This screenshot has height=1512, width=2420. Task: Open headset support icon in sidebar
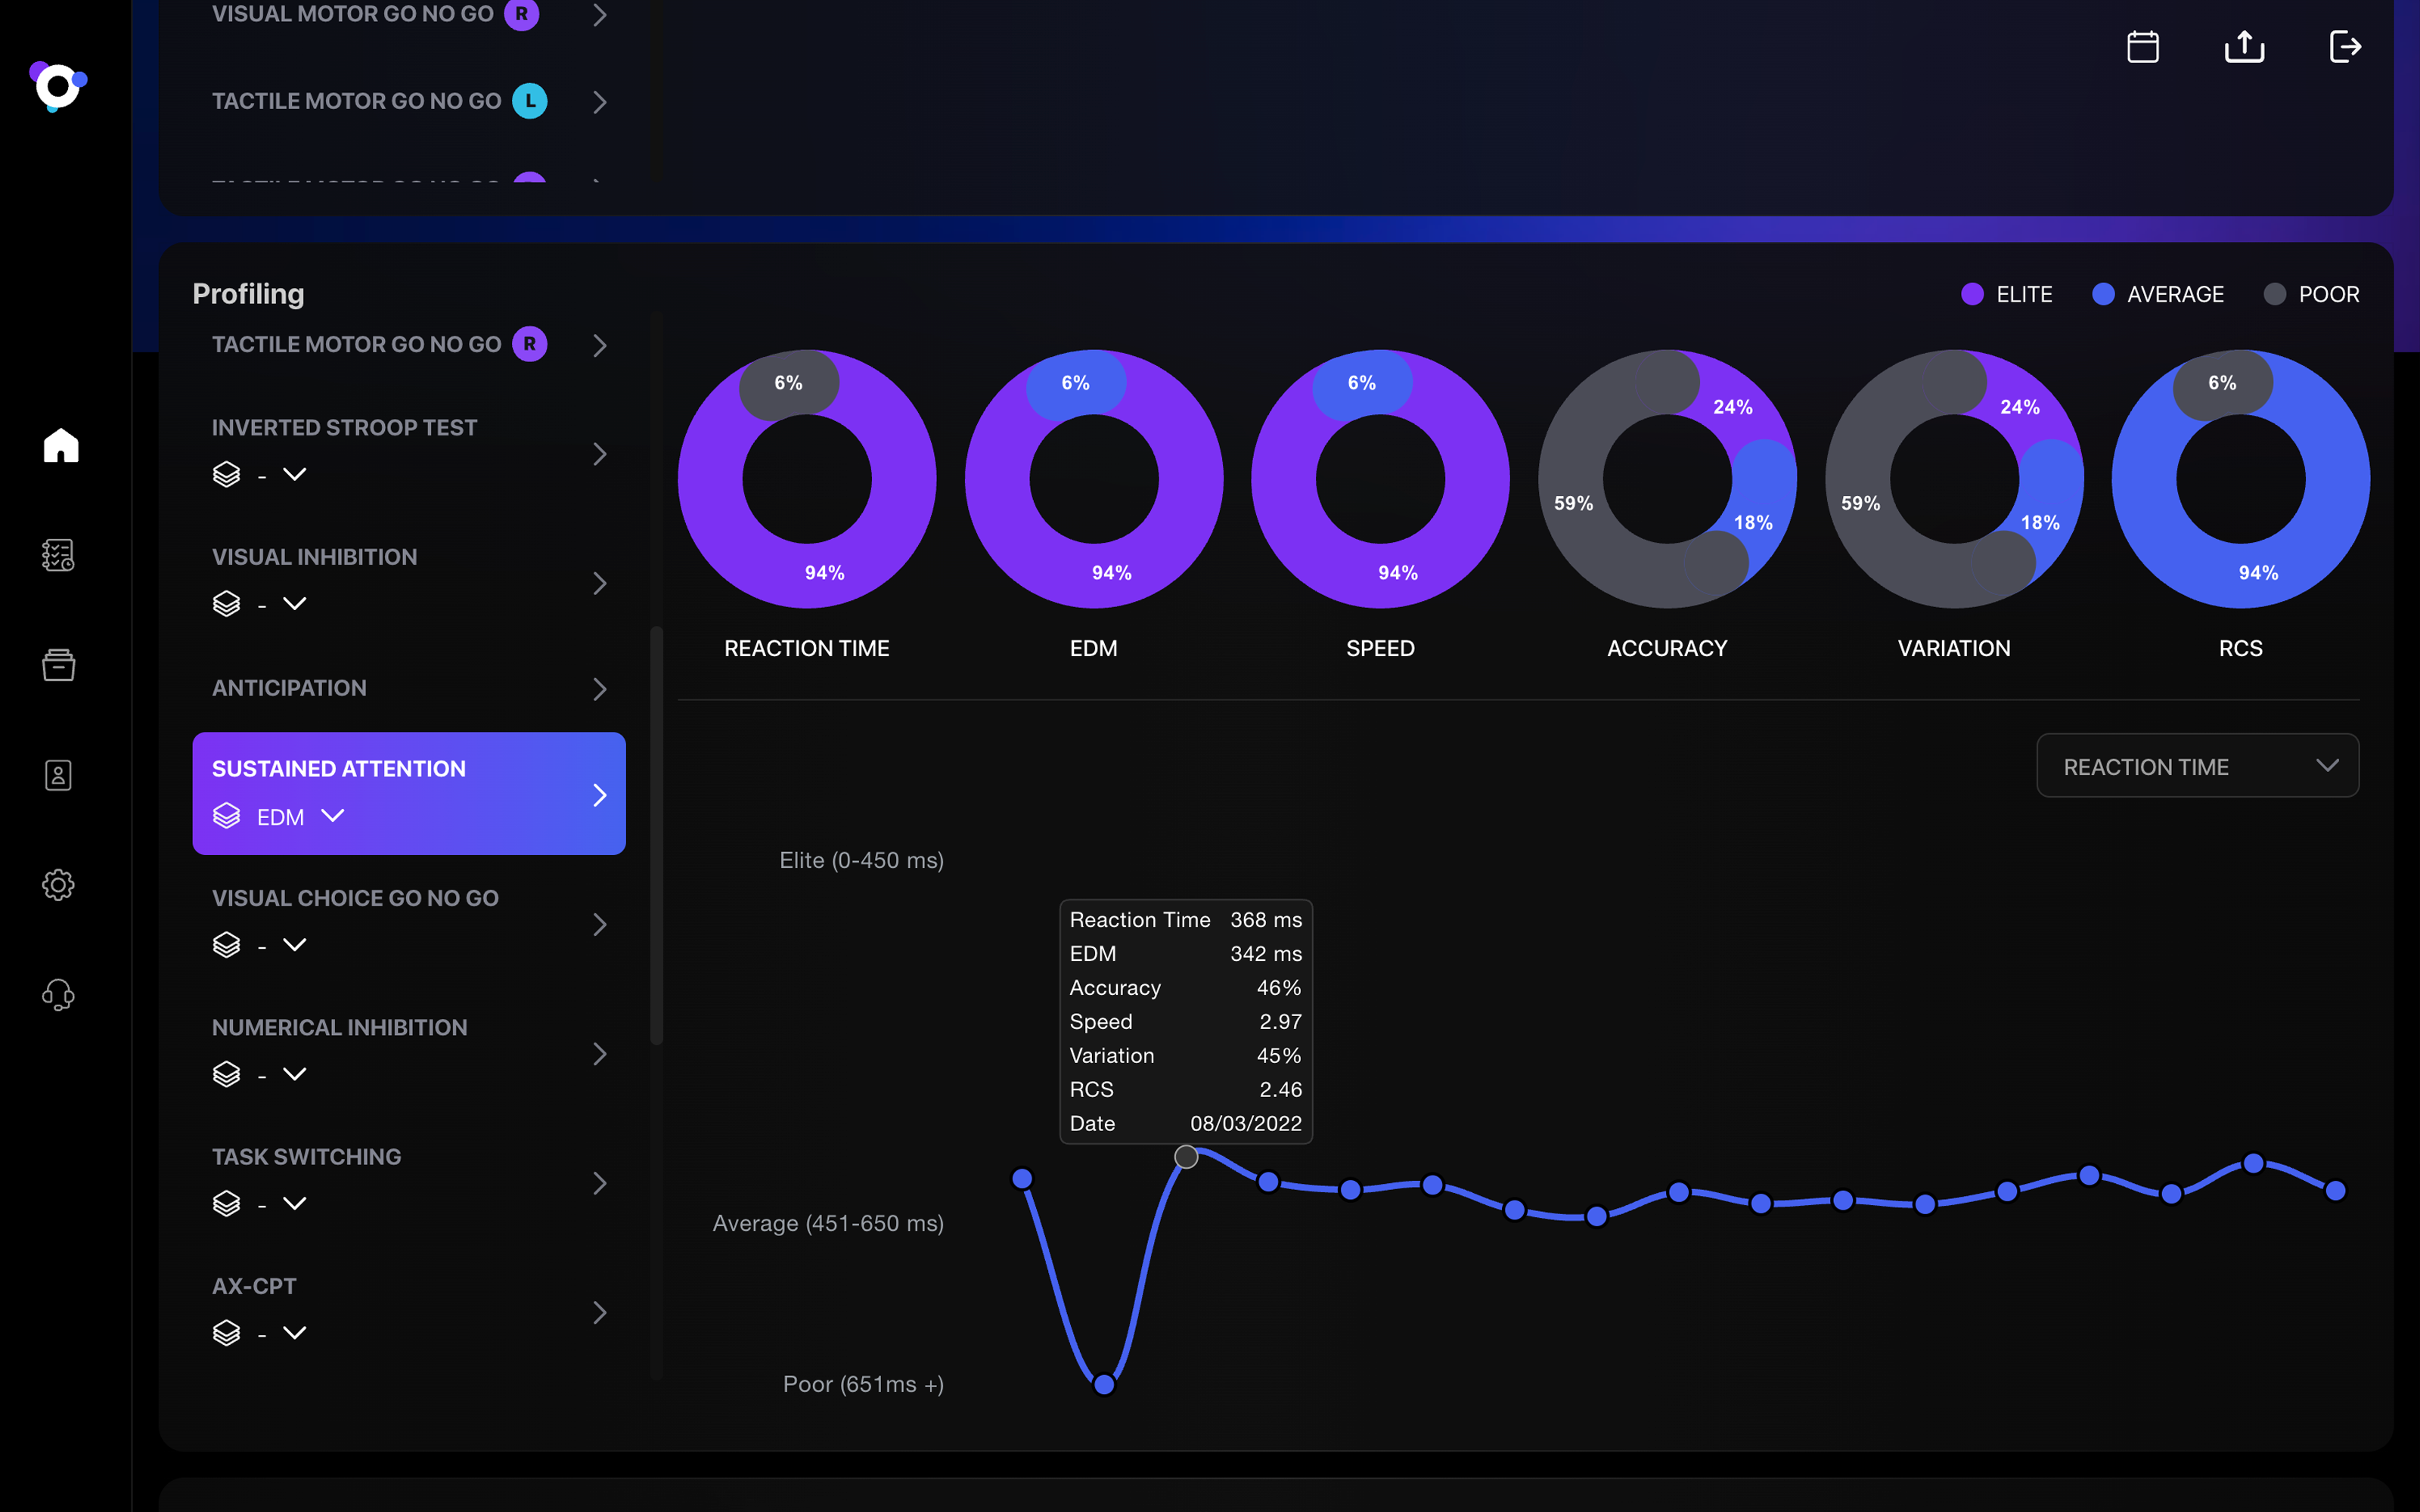pos(59,995)
